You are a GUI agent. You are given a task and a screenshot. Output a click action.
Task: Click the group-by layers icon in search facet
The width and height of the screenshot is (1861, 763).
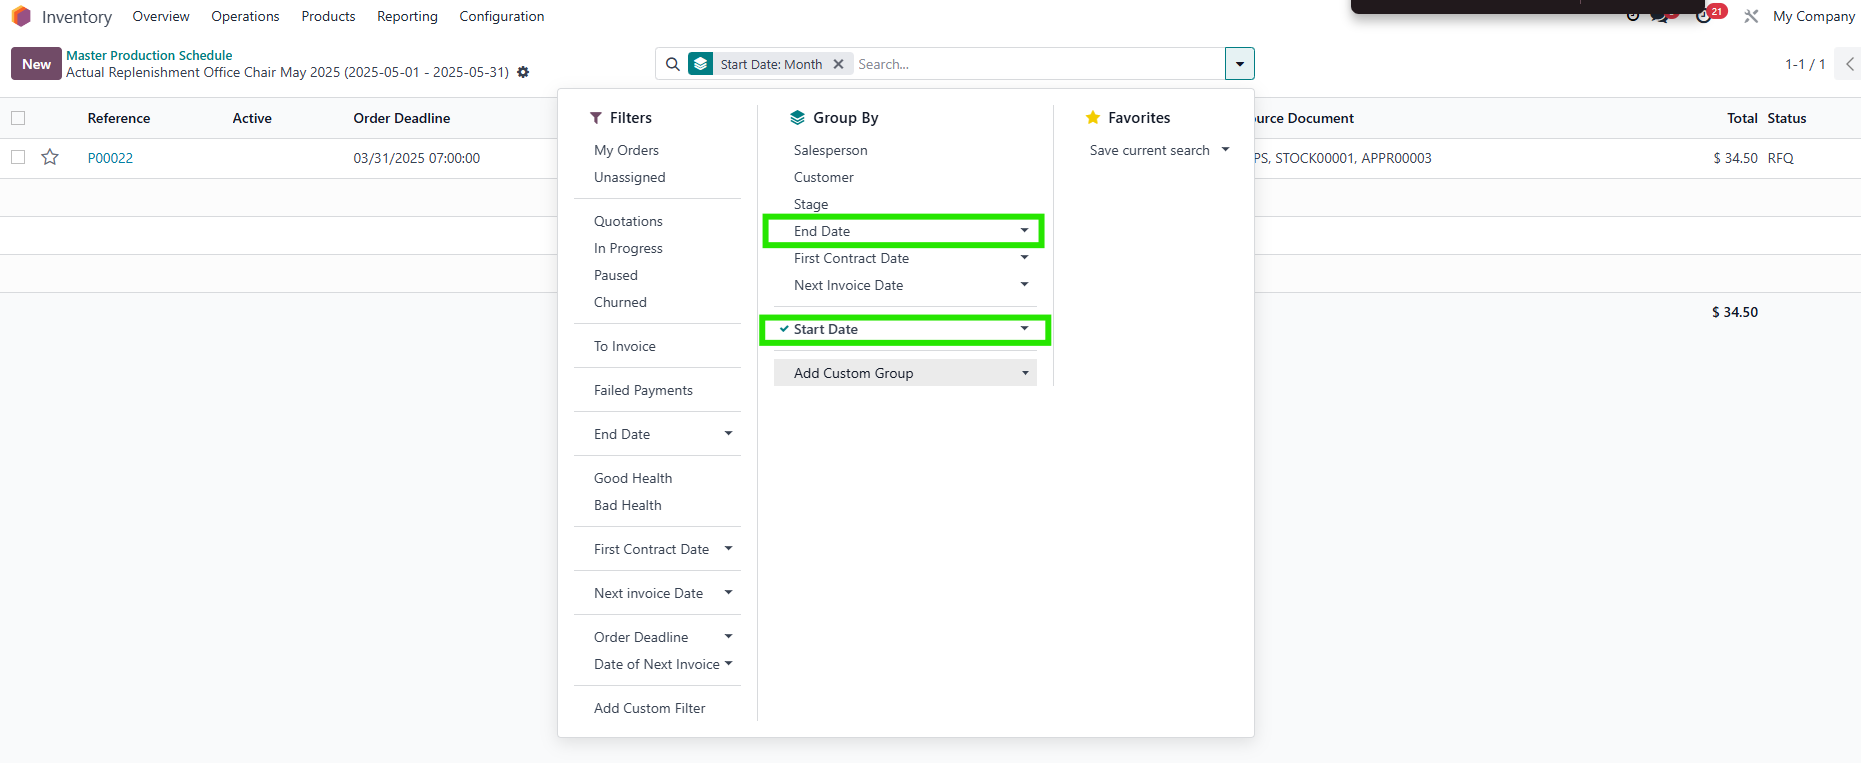[x=701, y=64]
